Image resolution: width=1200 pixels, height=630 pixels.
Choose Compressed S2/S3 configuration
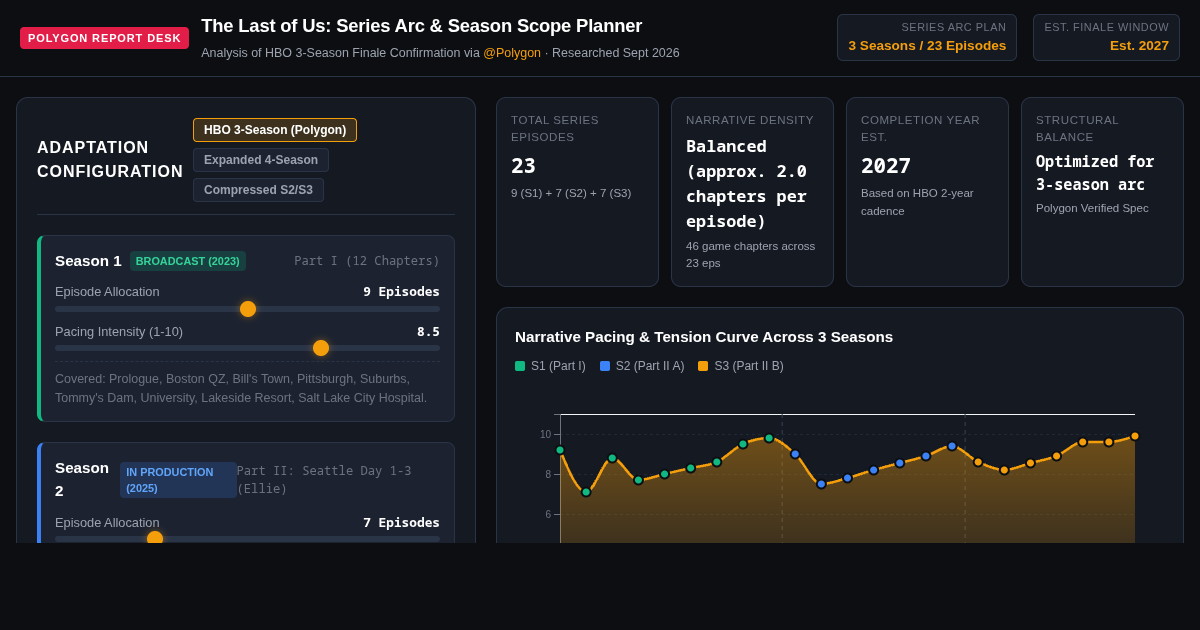258,190
